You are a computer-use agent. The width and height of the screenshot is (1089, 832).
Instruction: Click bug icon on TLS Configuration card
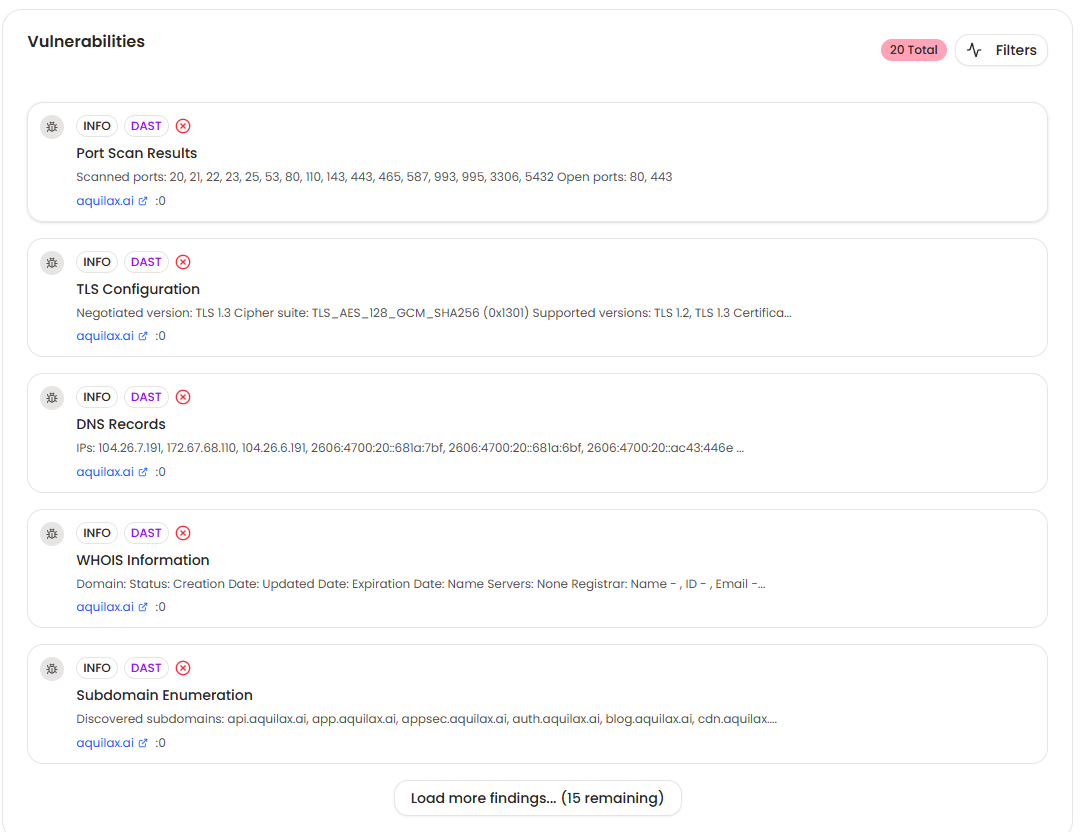pyautogui.click(x=51, y=263)
